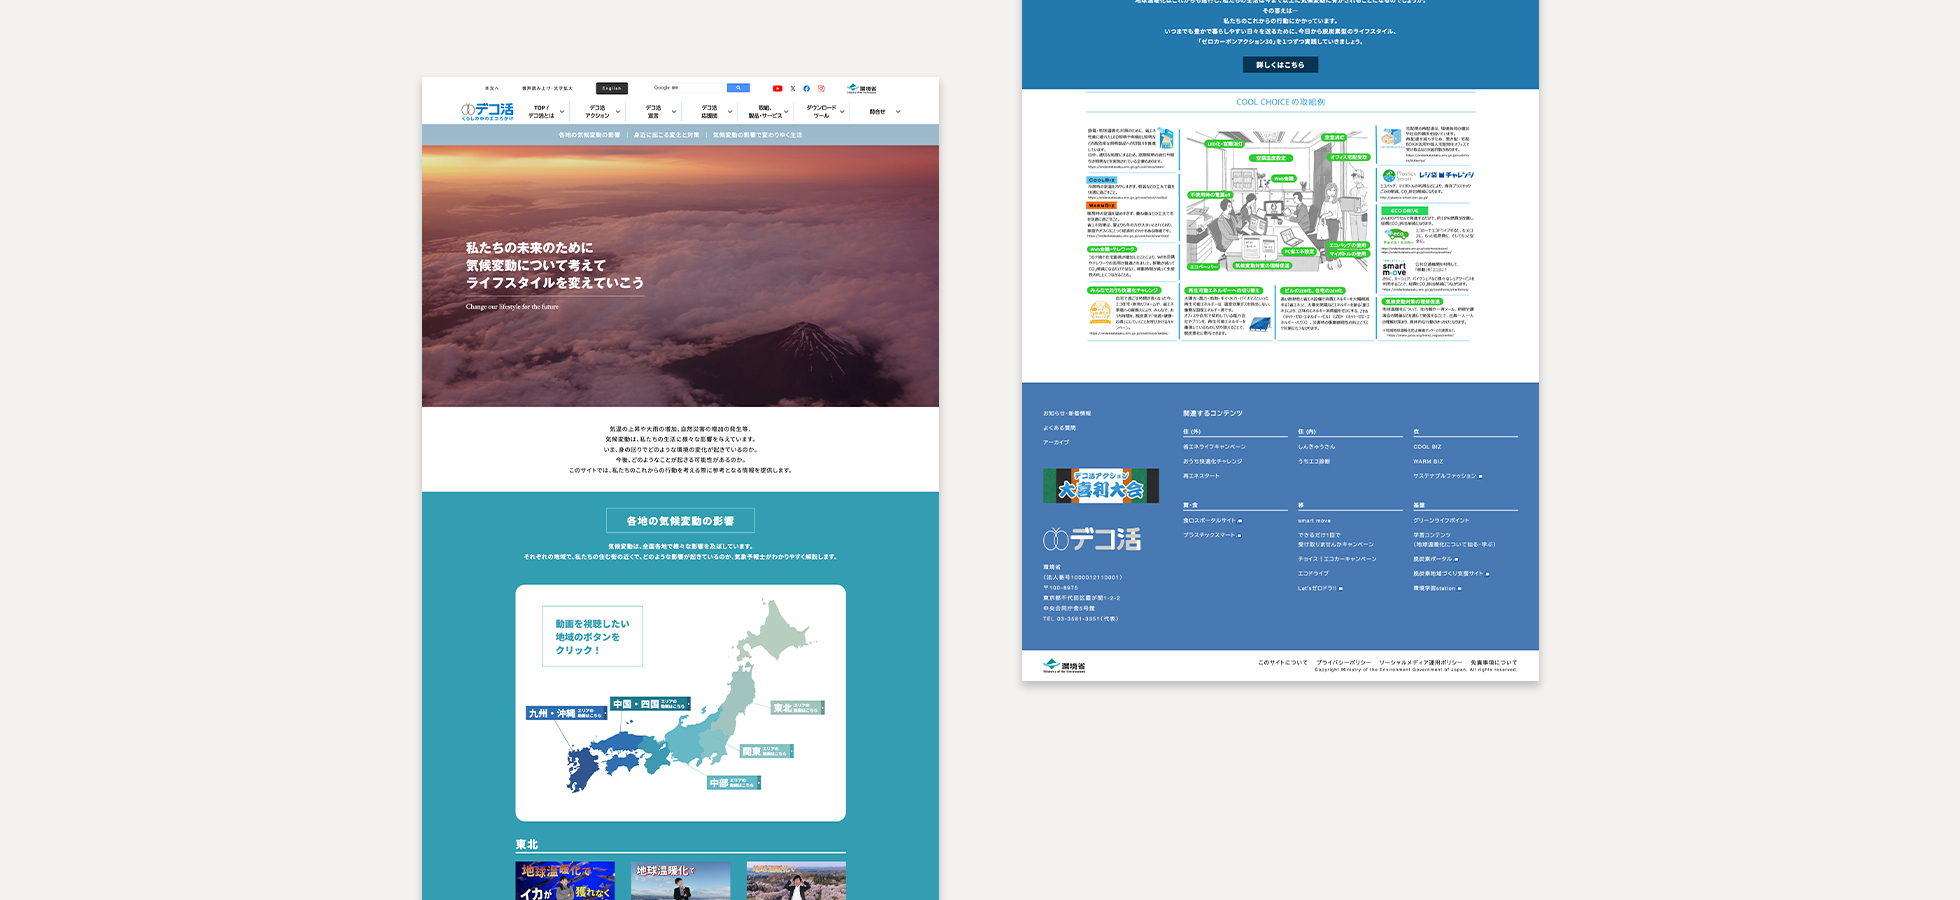Click the 各地の気候変動の影響 section heading box
Screen dimensions: 1960x900
coord(680,521)
